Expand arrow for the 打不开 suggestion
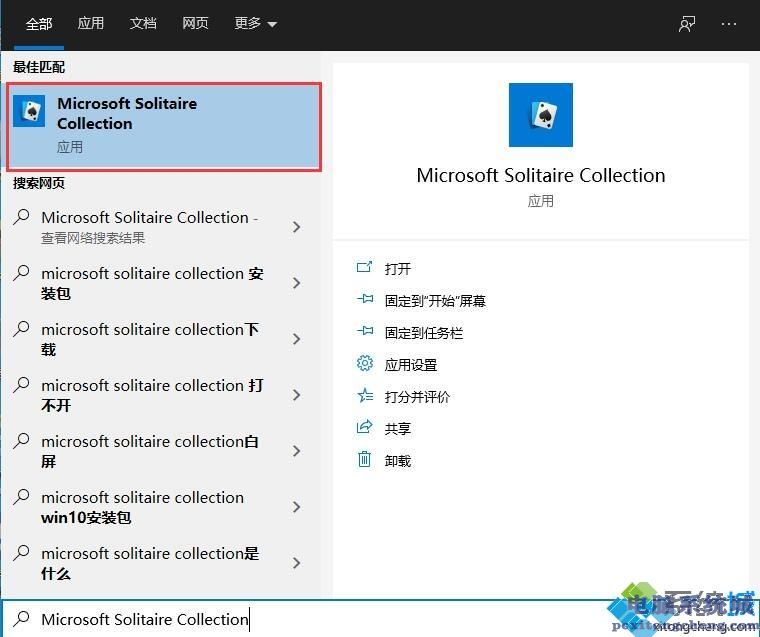The image size is (760, 637). pyautogui.click(x=297, y=395)
